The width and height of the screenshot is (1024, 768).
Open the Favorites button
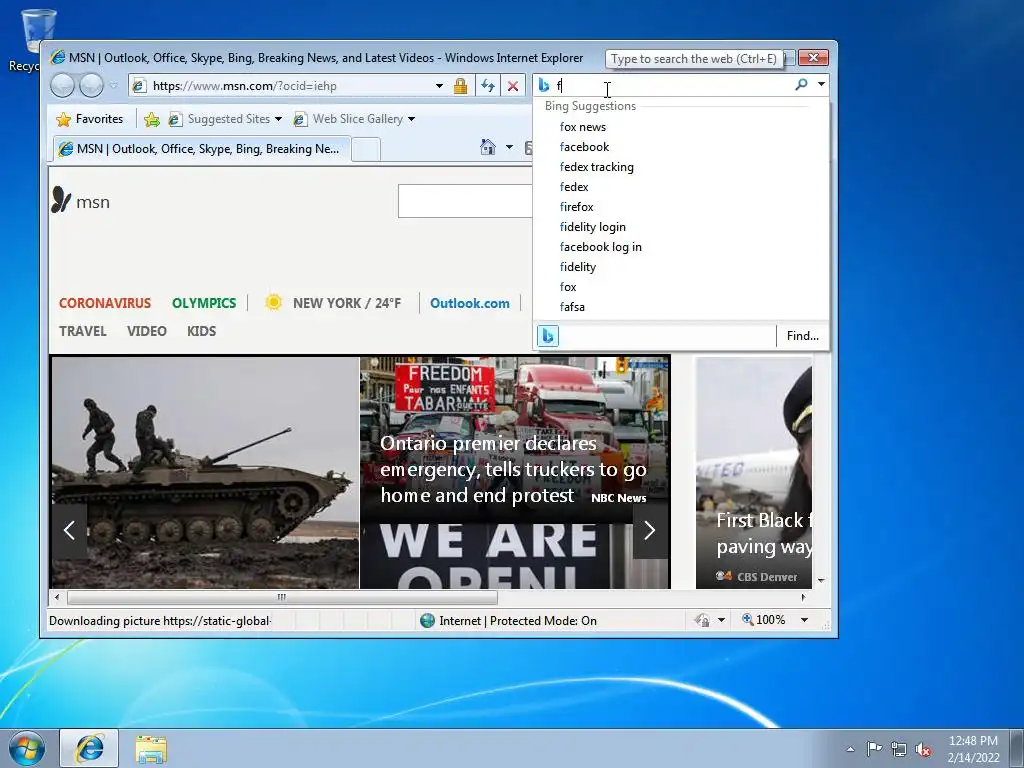(90, 119)
